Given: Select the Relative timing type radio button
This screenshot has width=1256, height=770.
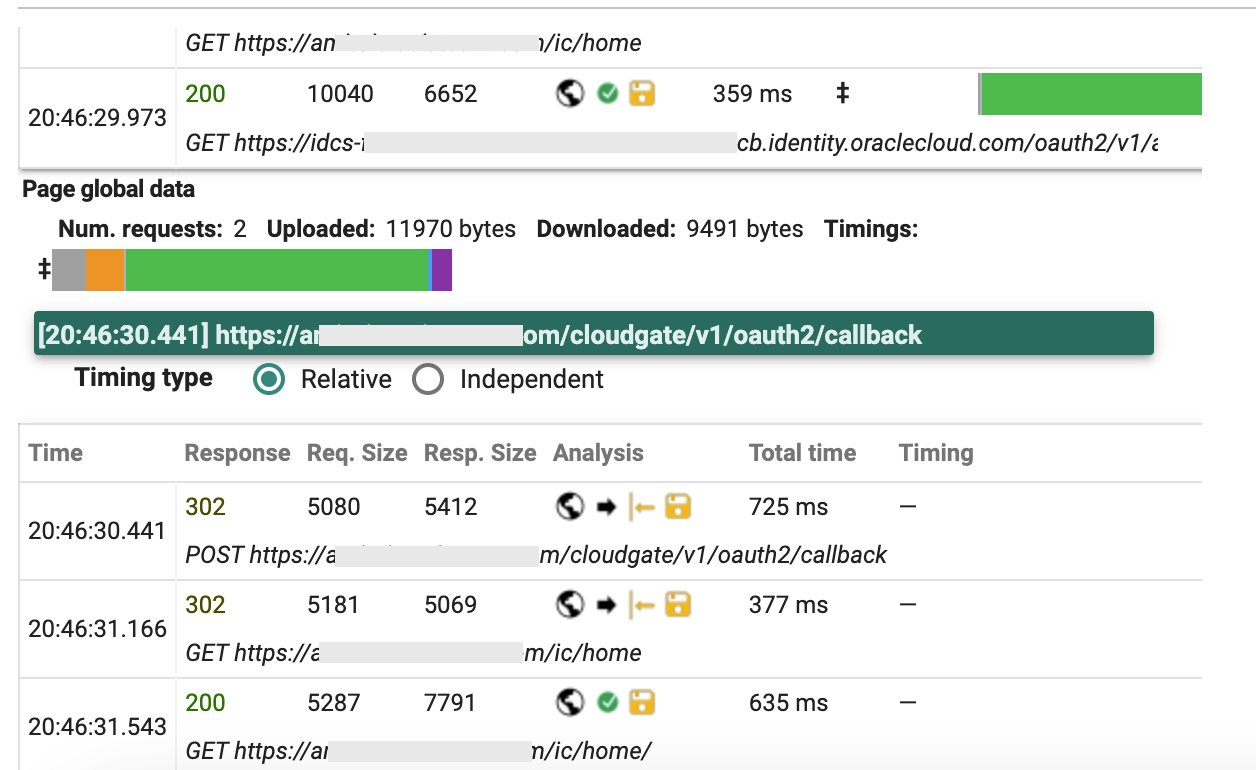Looking at the screenshot, I should click(268, 380).
